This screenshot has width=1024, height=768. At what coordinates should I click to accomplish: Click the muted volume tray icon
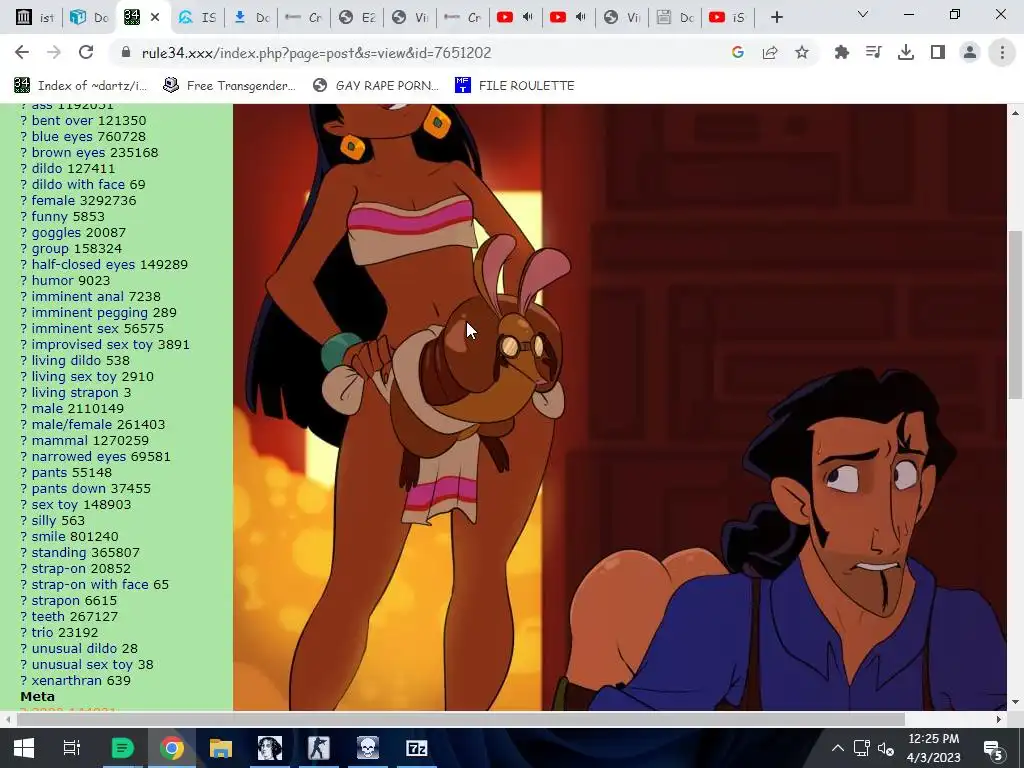886,748
